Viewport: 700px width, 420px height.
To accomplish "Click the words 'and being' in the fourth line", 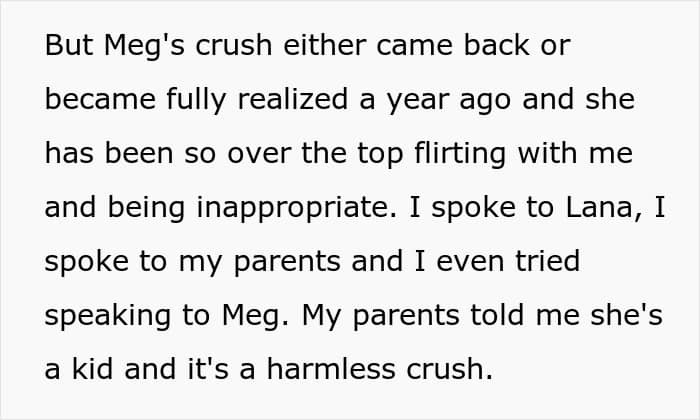I will tap(115, 209).
